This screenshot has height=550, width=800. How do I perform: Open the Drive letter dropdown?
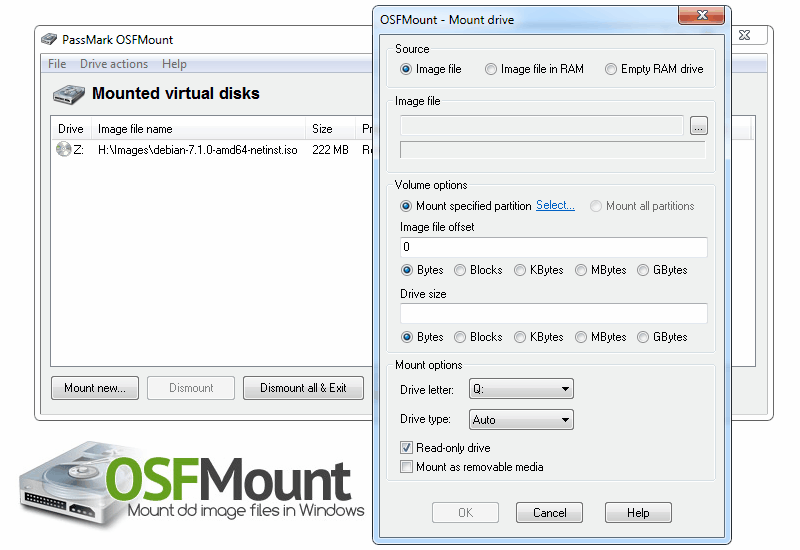521,389
